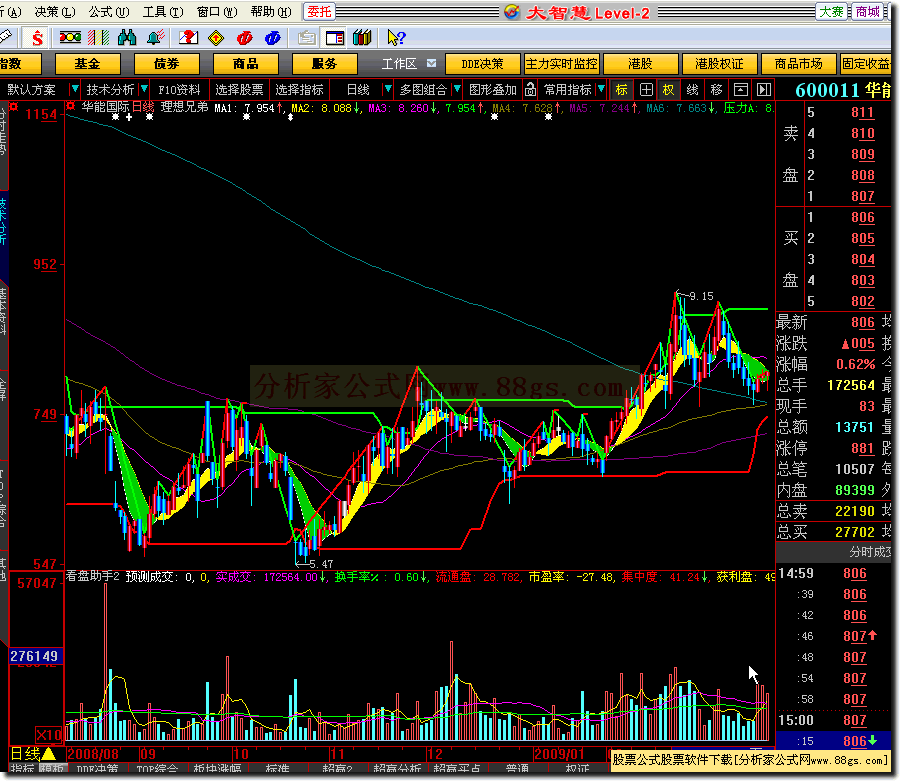The height and width of the screenshot is (783, 903).
Task: Click the red gear icon by 华能国际
Action: (x=70, y=107)
